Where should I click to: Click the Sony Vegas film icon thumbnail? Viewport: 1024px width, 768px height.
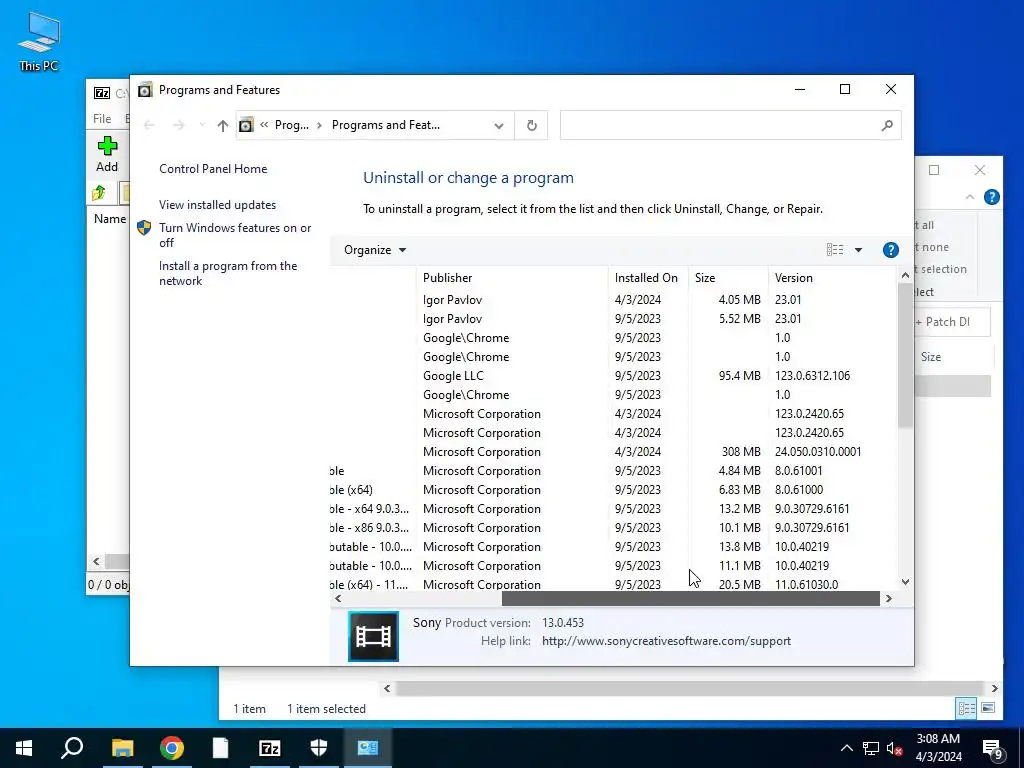[374, 636]
